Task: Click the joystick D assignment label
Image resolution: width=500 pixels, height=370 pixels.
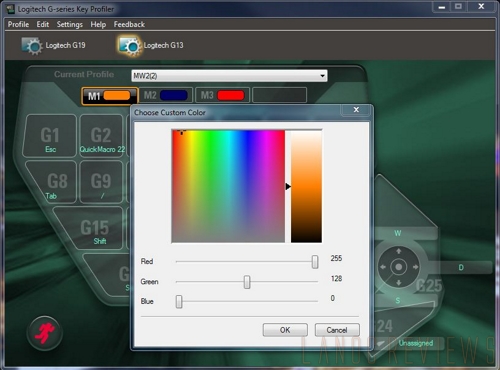Action: [x=461, y=267]
